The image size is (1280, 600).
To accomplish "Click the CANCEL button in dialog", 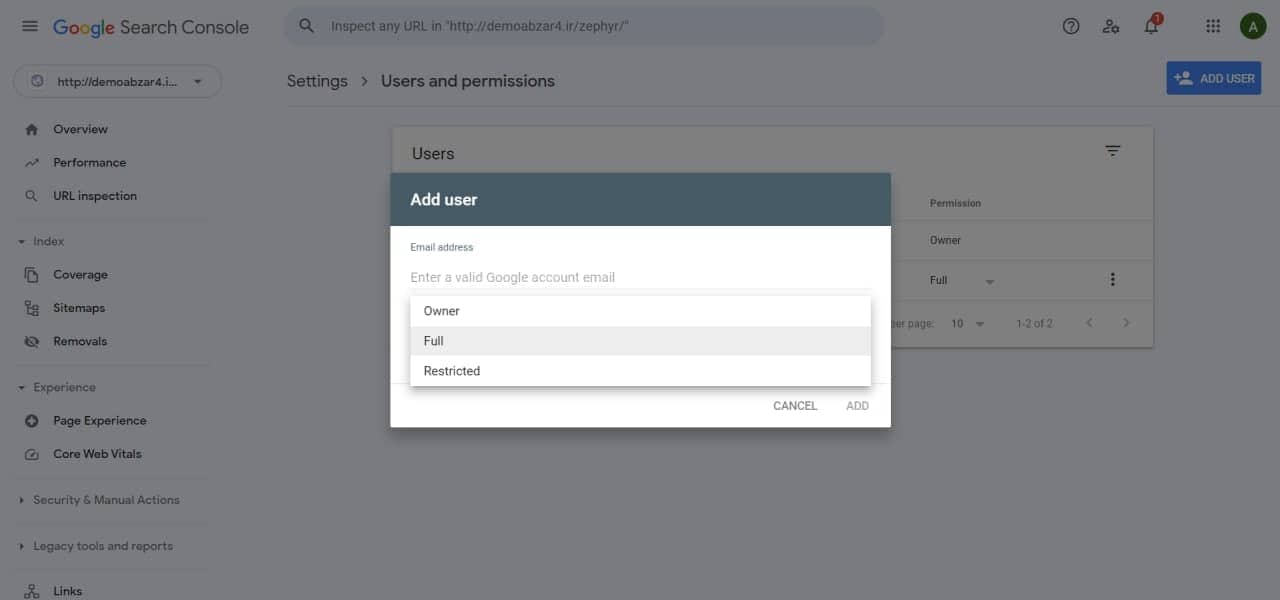I will pos(795,406).
